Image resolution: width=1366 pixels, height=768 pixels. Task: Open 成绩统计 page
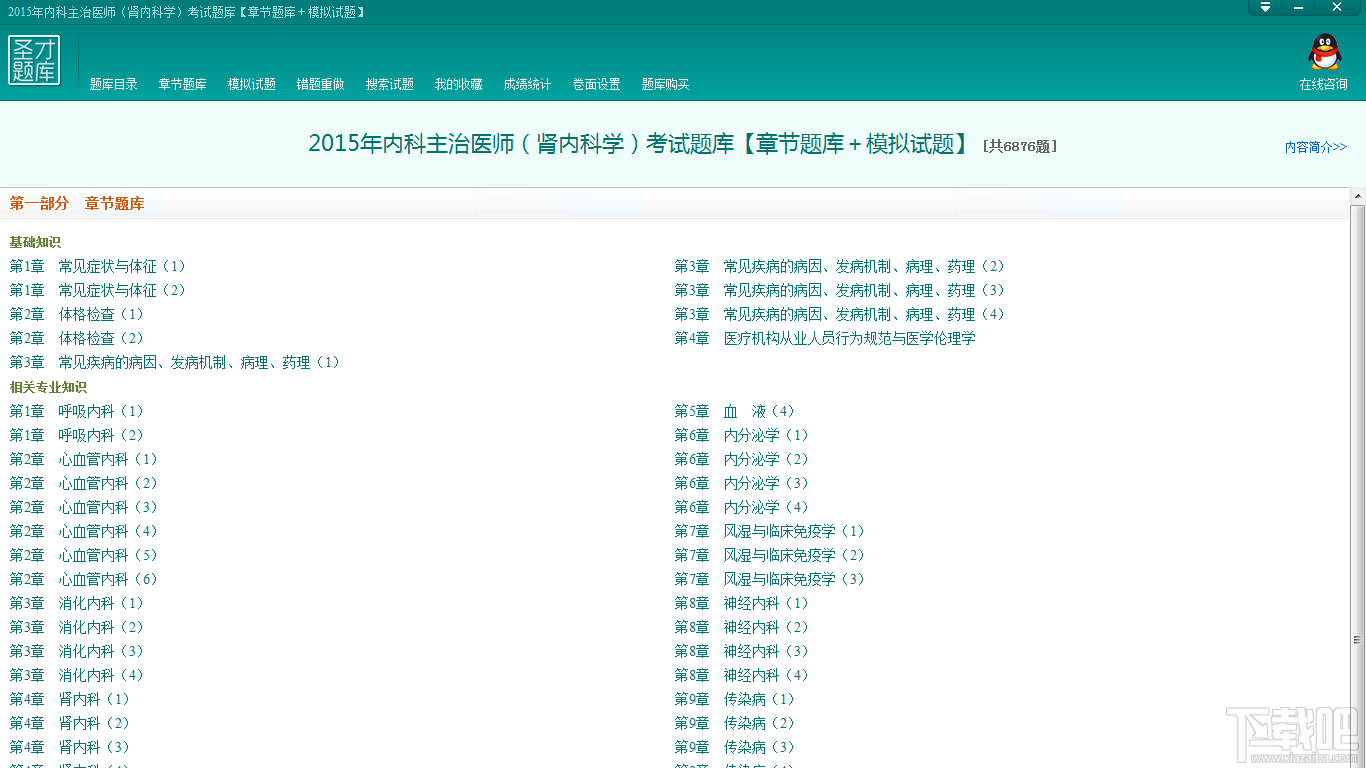pyautogui.click(x=528, y=84)
